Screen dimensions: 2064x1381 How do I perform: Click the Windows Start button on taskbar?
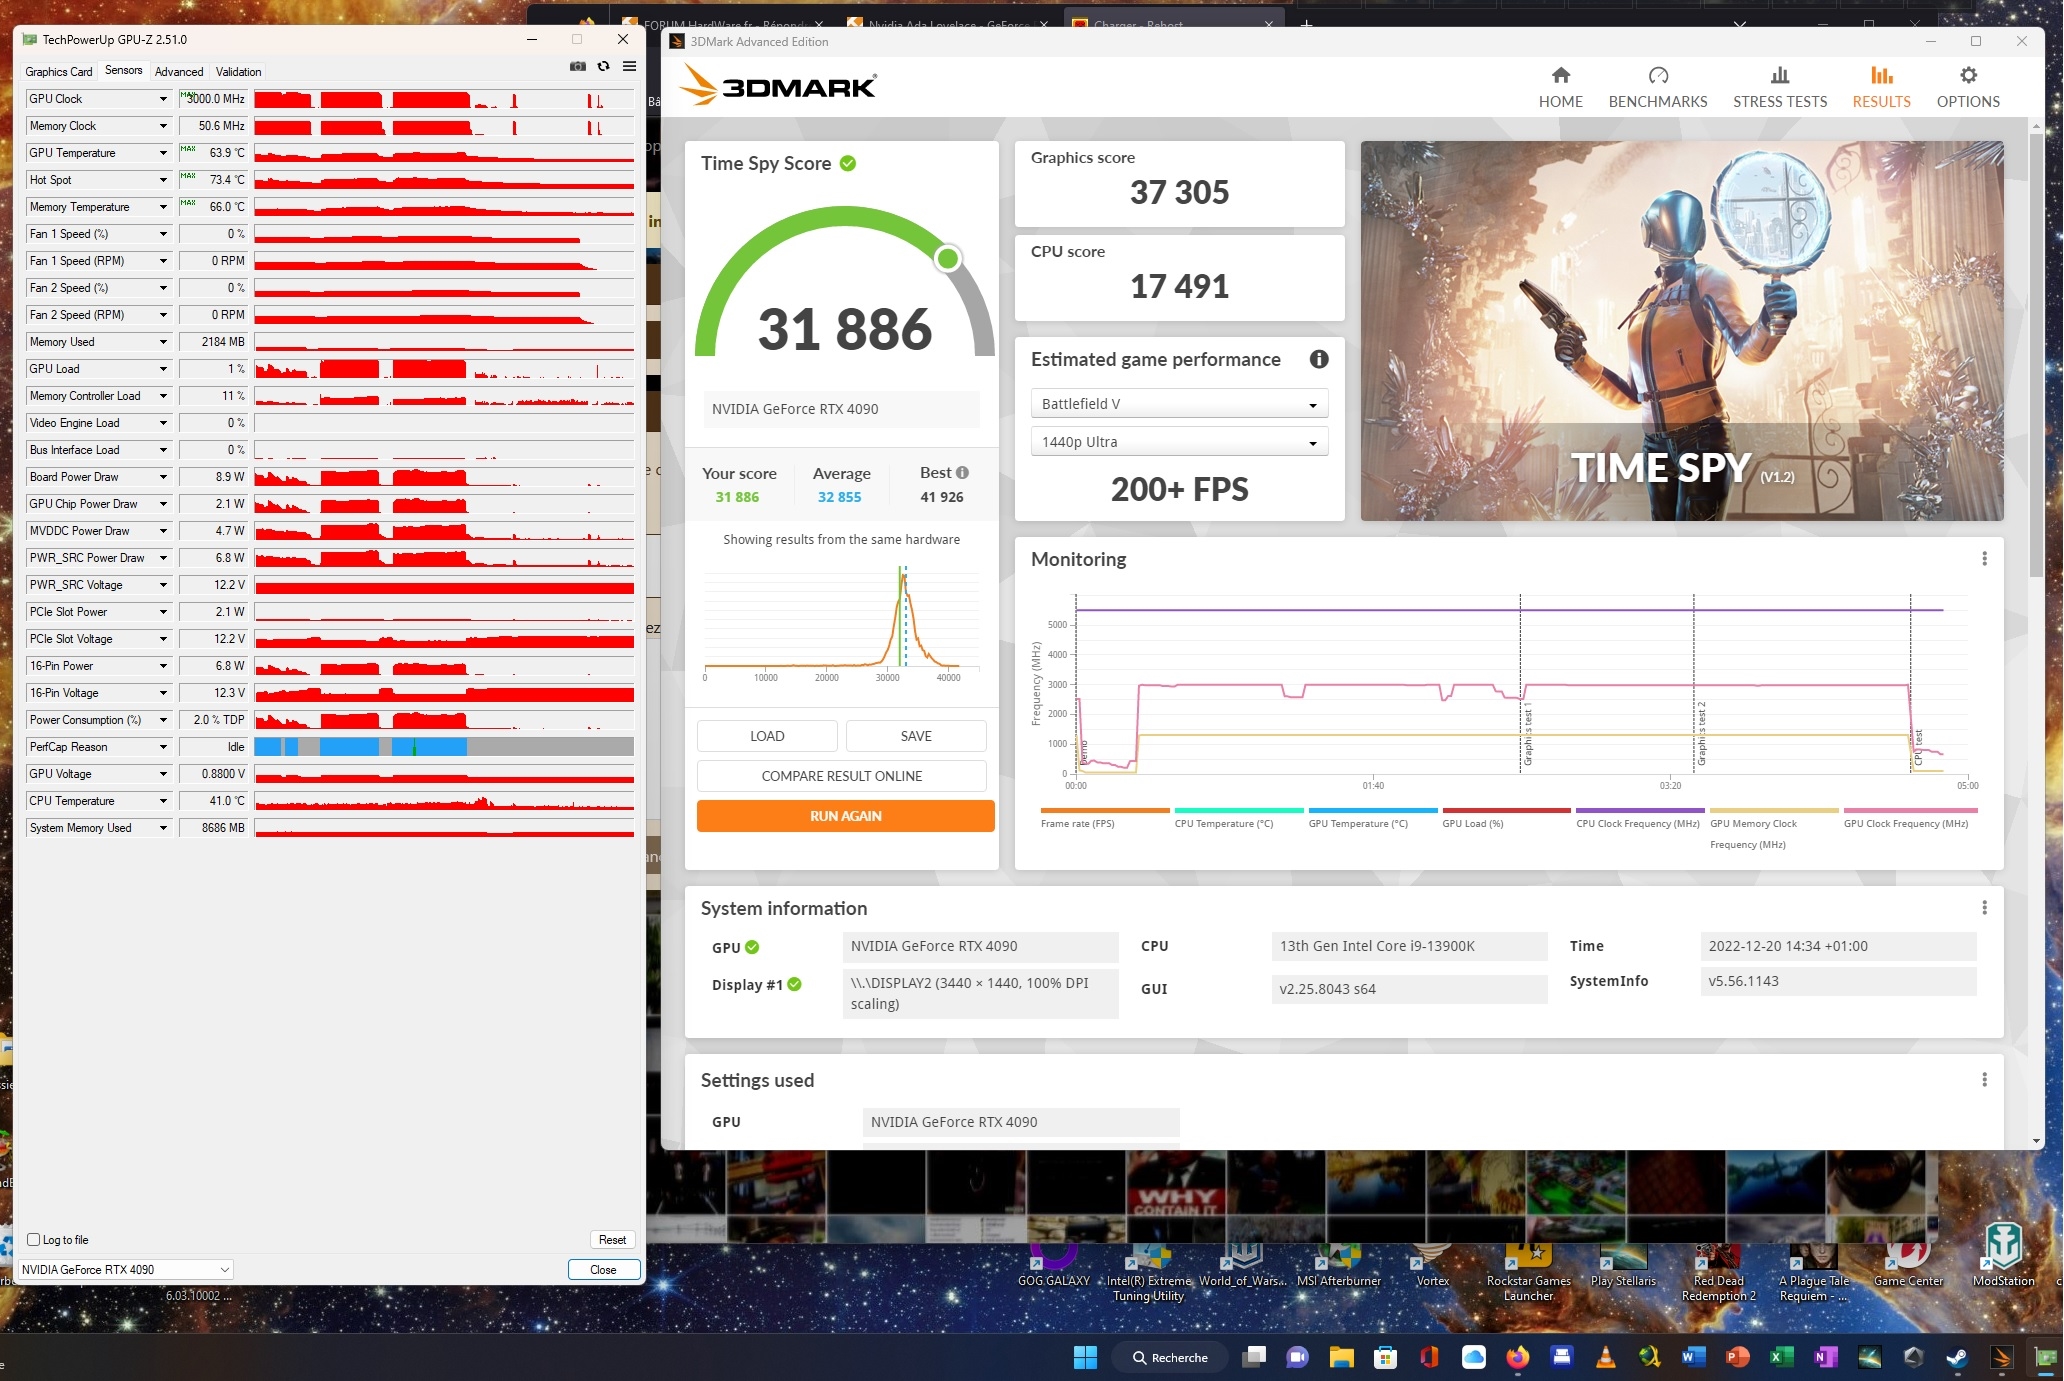click(x=1085, y=1357)
